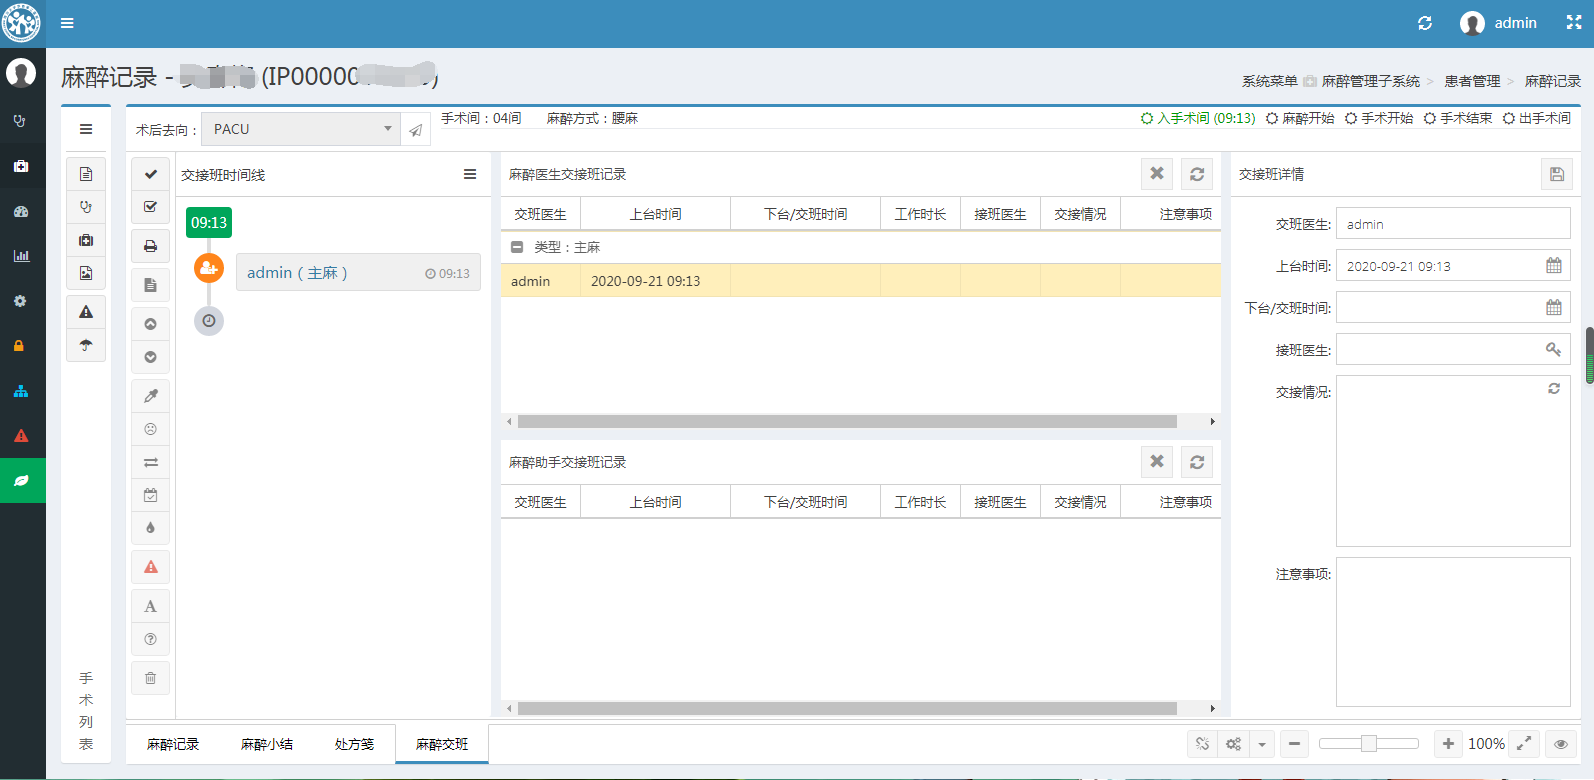Screen dimensions: 1594x780
Task: Open the 患者管理 breadcrumb link
Action: (1472, 81)
